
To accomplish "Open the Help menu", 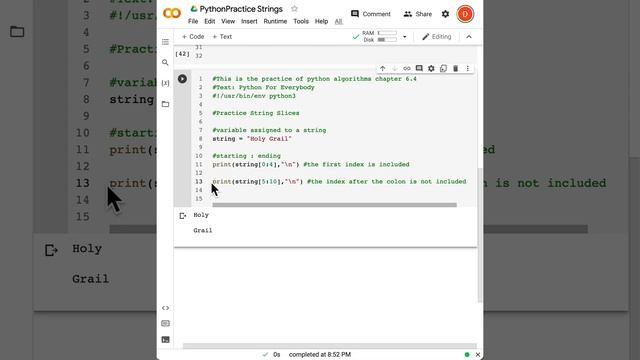I will click(x=321, y=21).
